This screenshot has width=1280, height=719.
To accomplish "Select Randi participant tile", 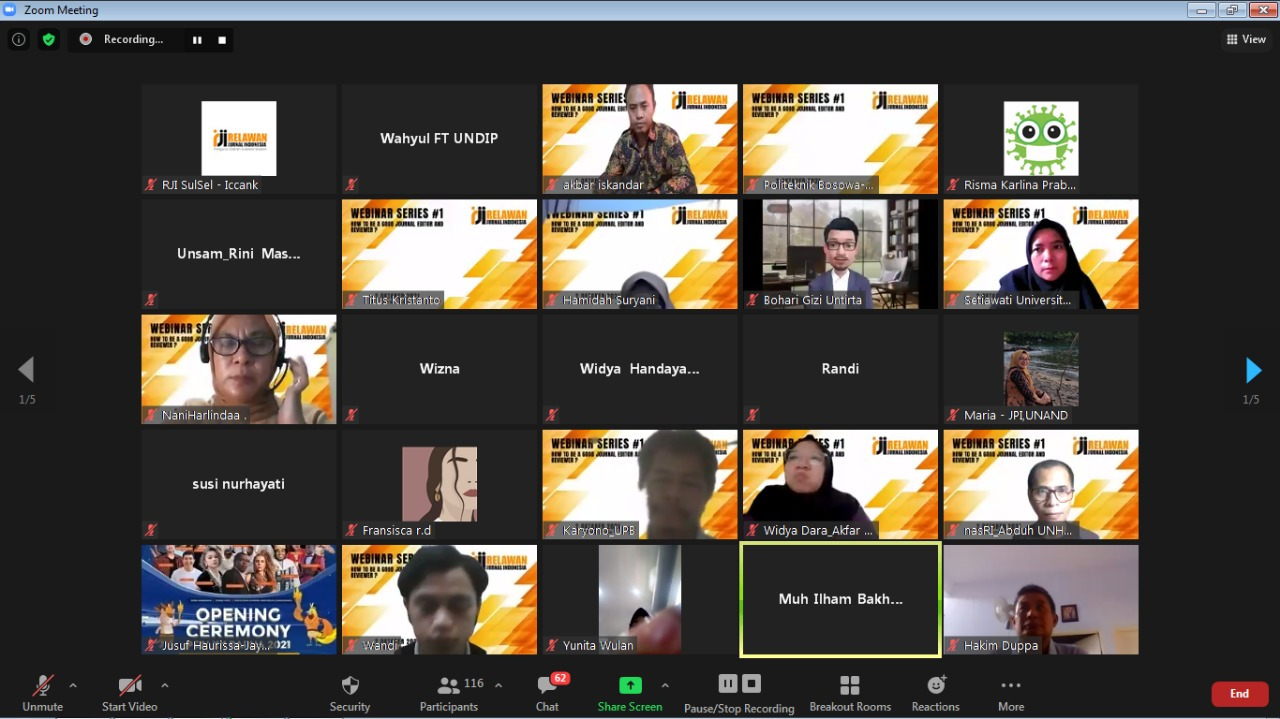I will pos(840,369).
